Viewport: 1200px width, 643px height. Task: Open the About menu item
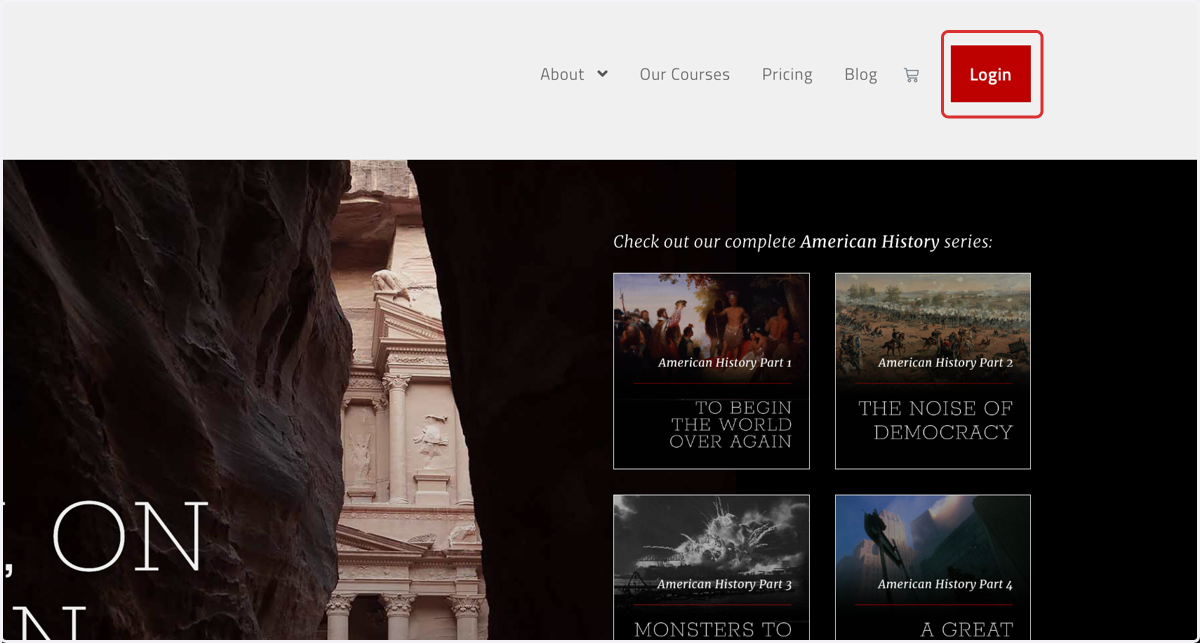(562, 74)
